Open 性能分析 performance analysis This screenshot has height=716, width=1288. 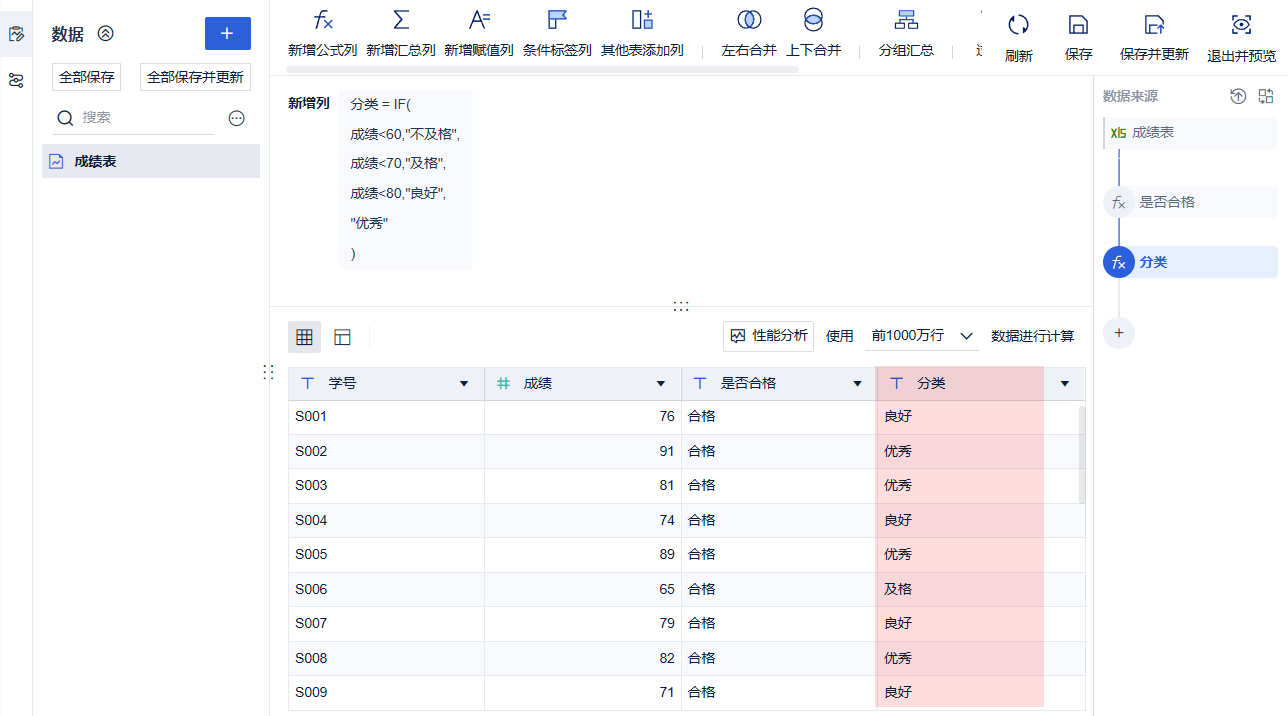point(768,336)
